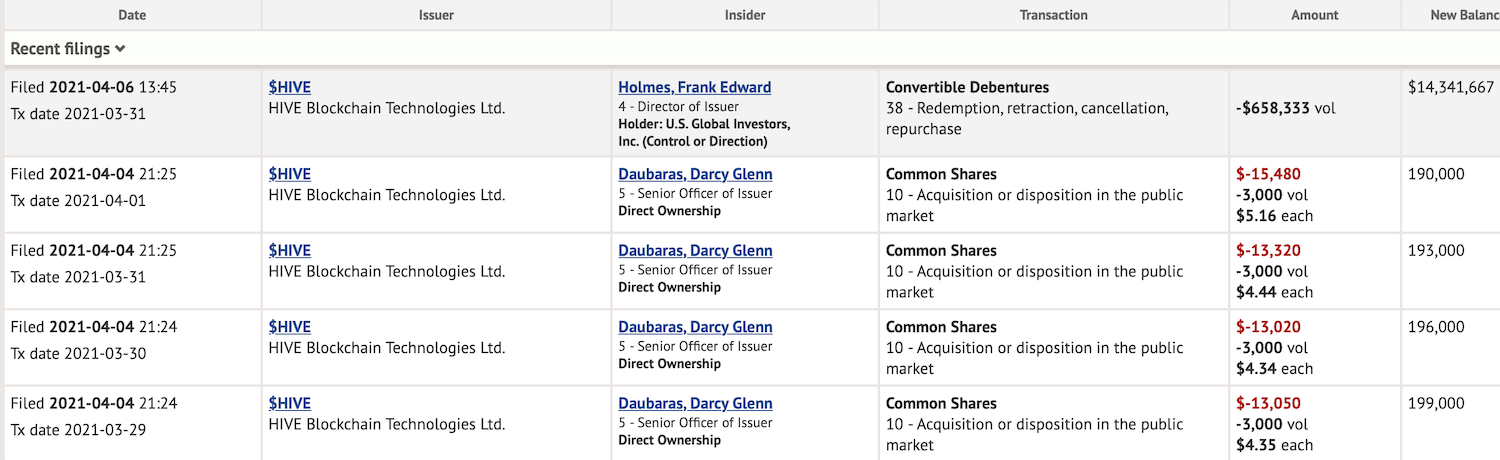1500x460 pixels.
Task: Open $HIVE link in the $-15,480 row
Action: (290, 174)
